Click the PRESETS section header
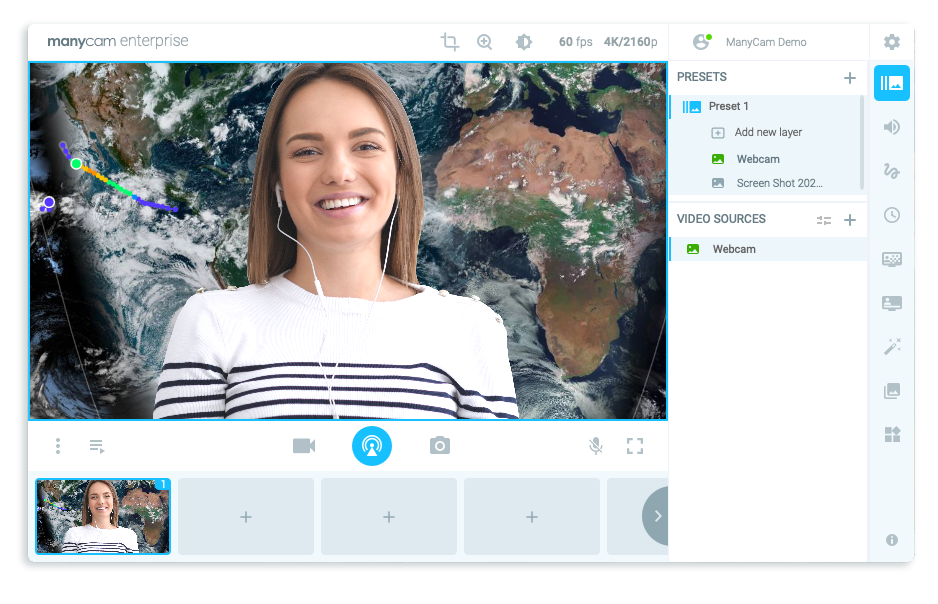938x604 pixels. (x=702, y=77)
